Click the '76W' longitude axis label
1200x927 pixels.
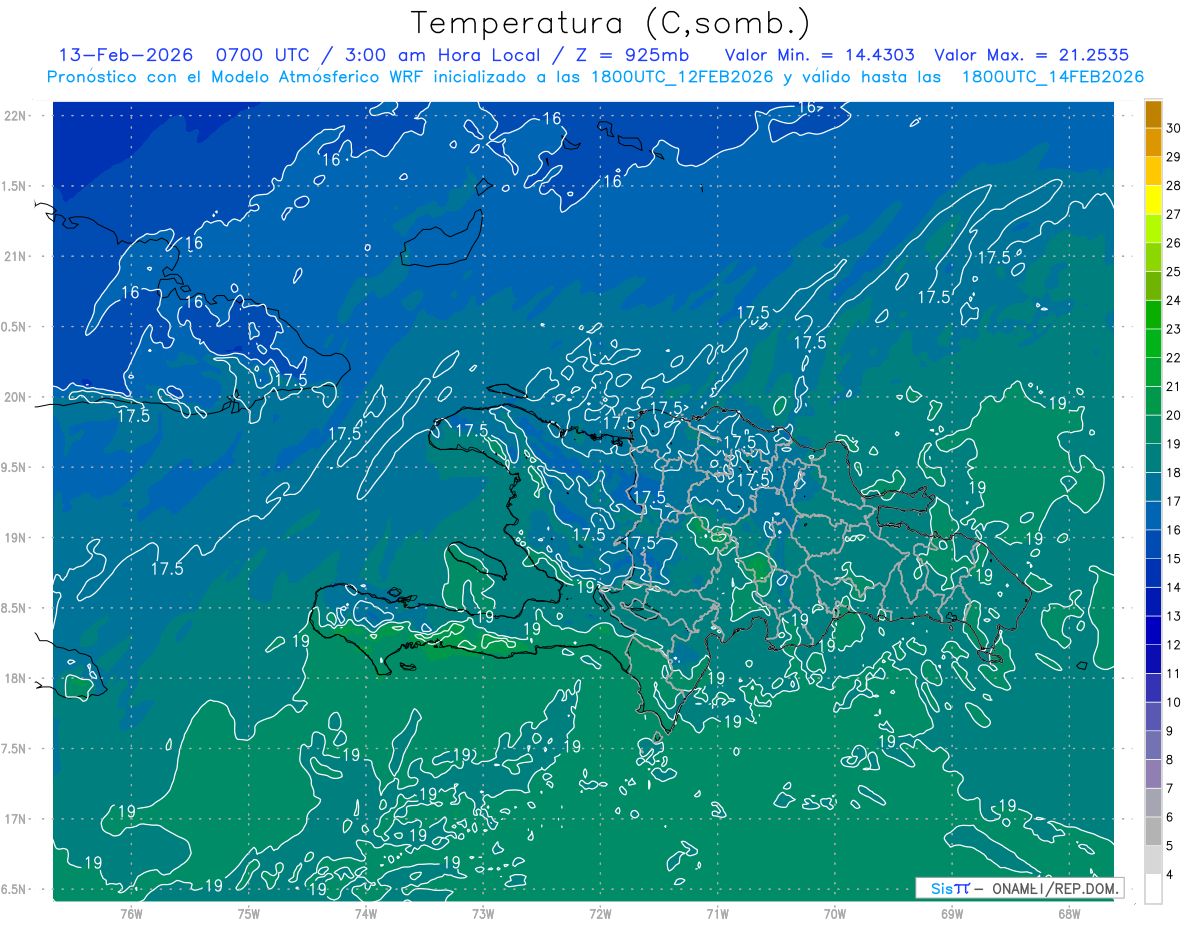click(x=131, y=912)
